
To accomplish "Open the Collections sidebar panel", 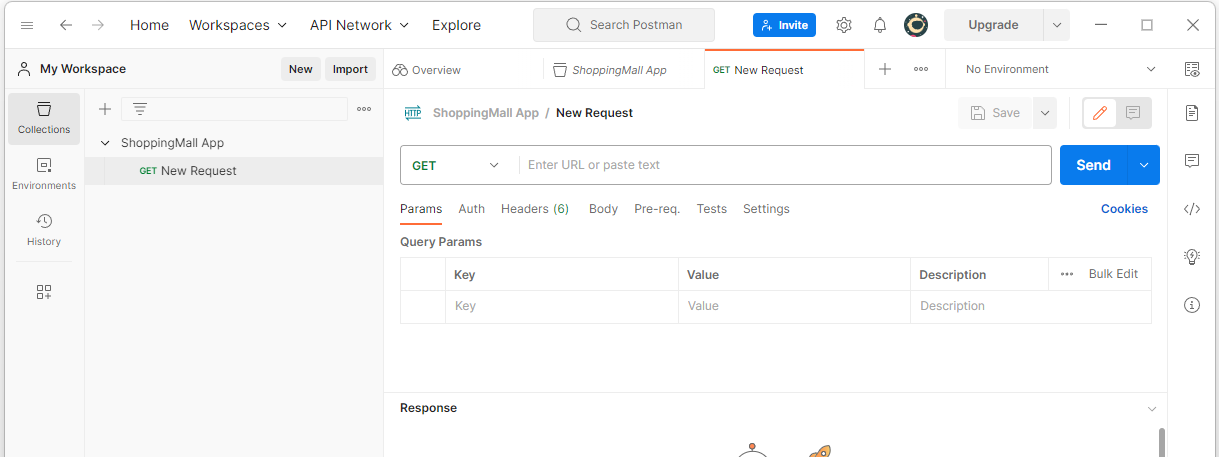I will (44, 119).
